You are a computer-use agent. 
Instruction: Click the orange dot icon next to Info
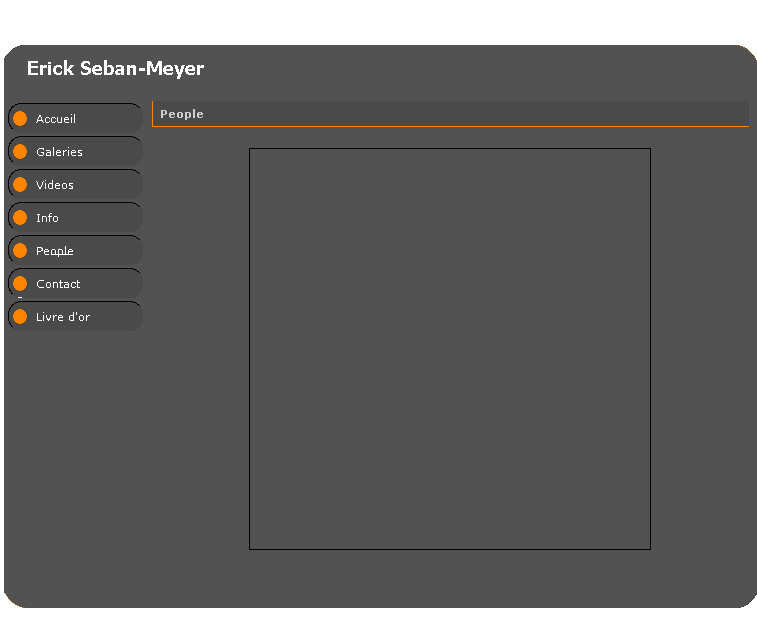[20, 218]
